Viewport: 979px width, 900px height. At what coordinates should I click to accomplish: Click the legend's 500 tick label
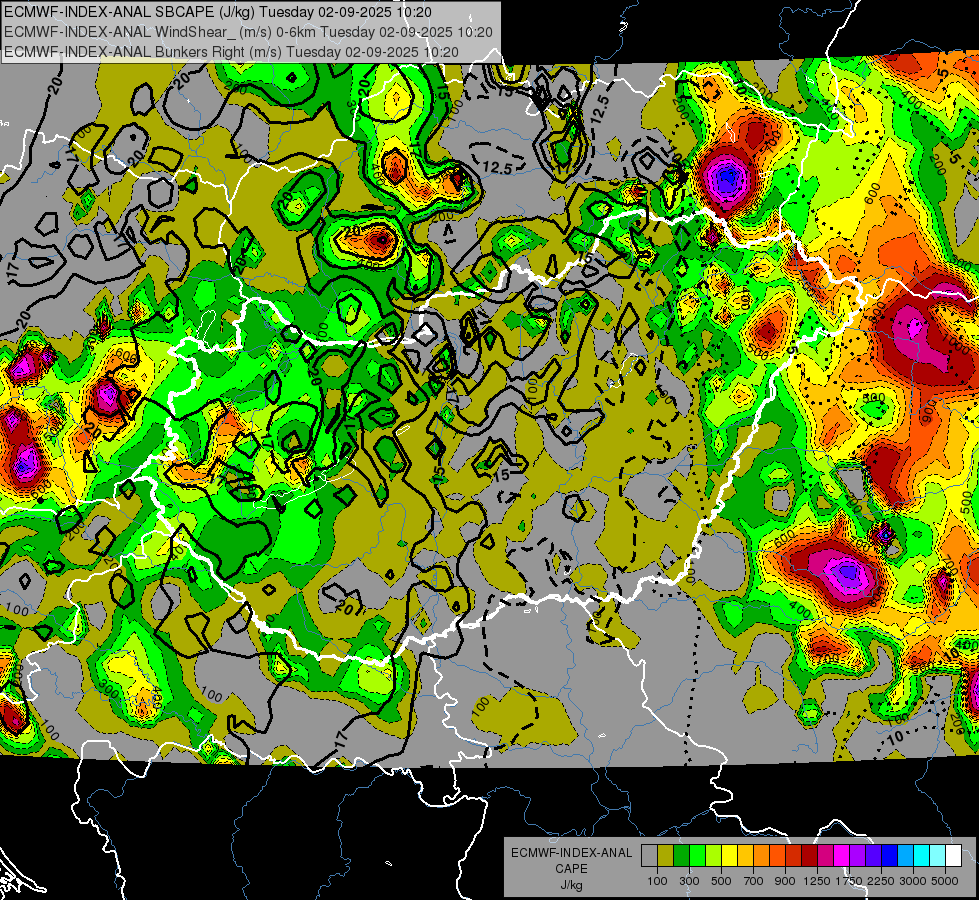click(x=721, y=881)
